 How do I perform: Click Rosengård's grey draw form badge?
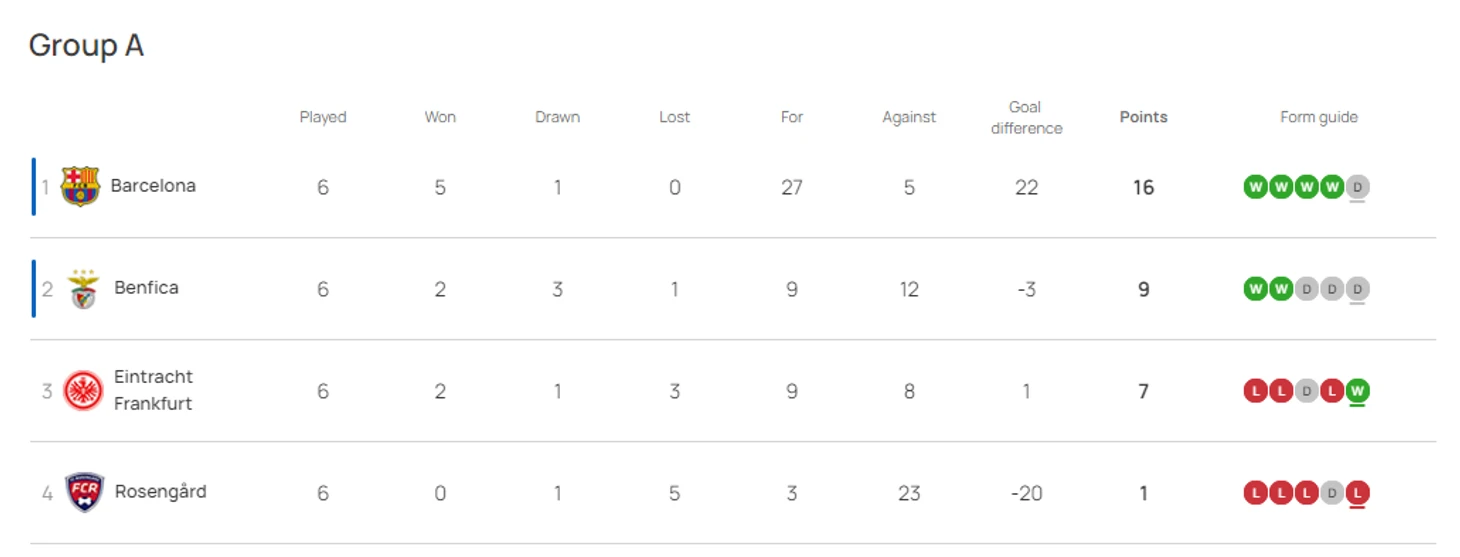pyautogui.click(x=1331, y=493)
